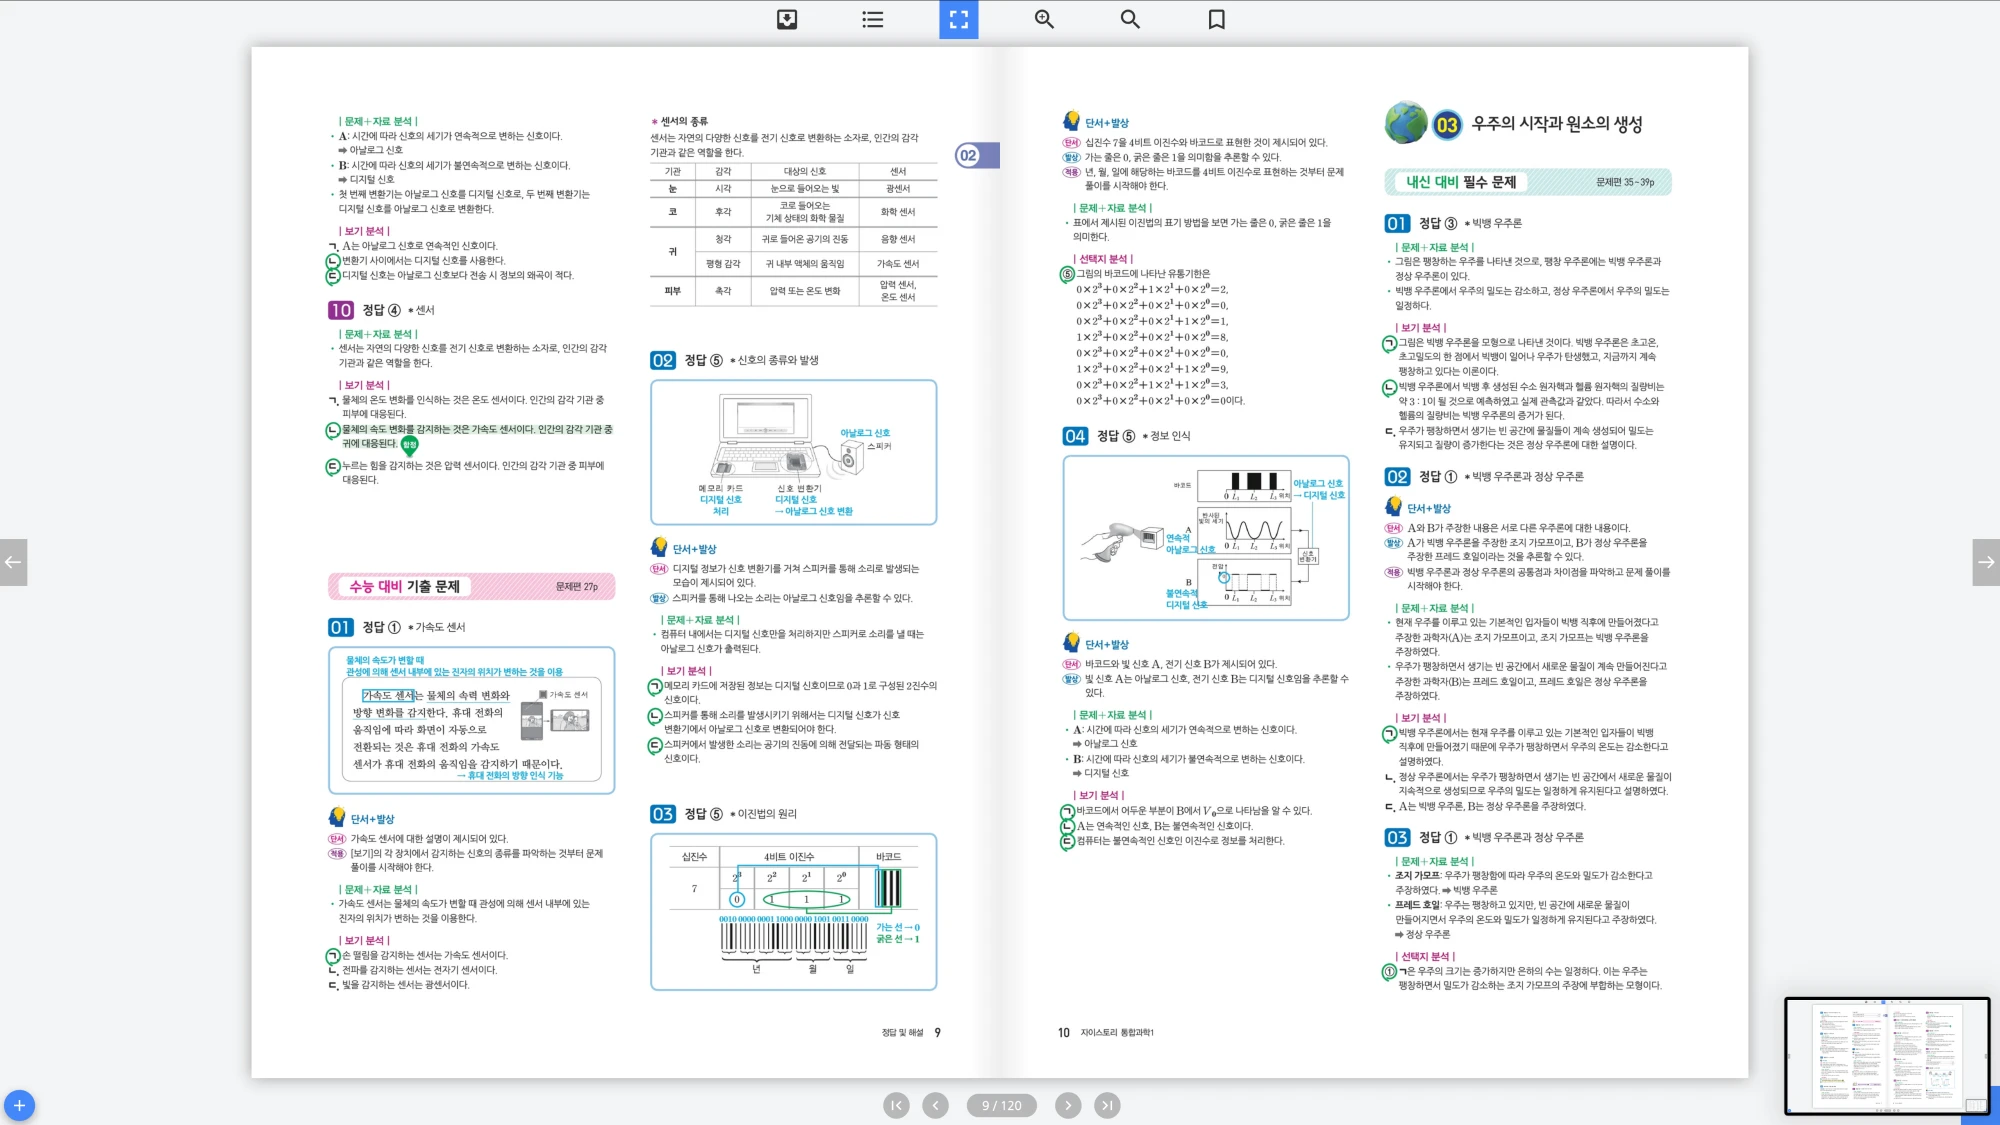This screenshot has height=1125, width=2000.
Task: Go to the previous page with left arrow
Action: click(x=13, y=562)
